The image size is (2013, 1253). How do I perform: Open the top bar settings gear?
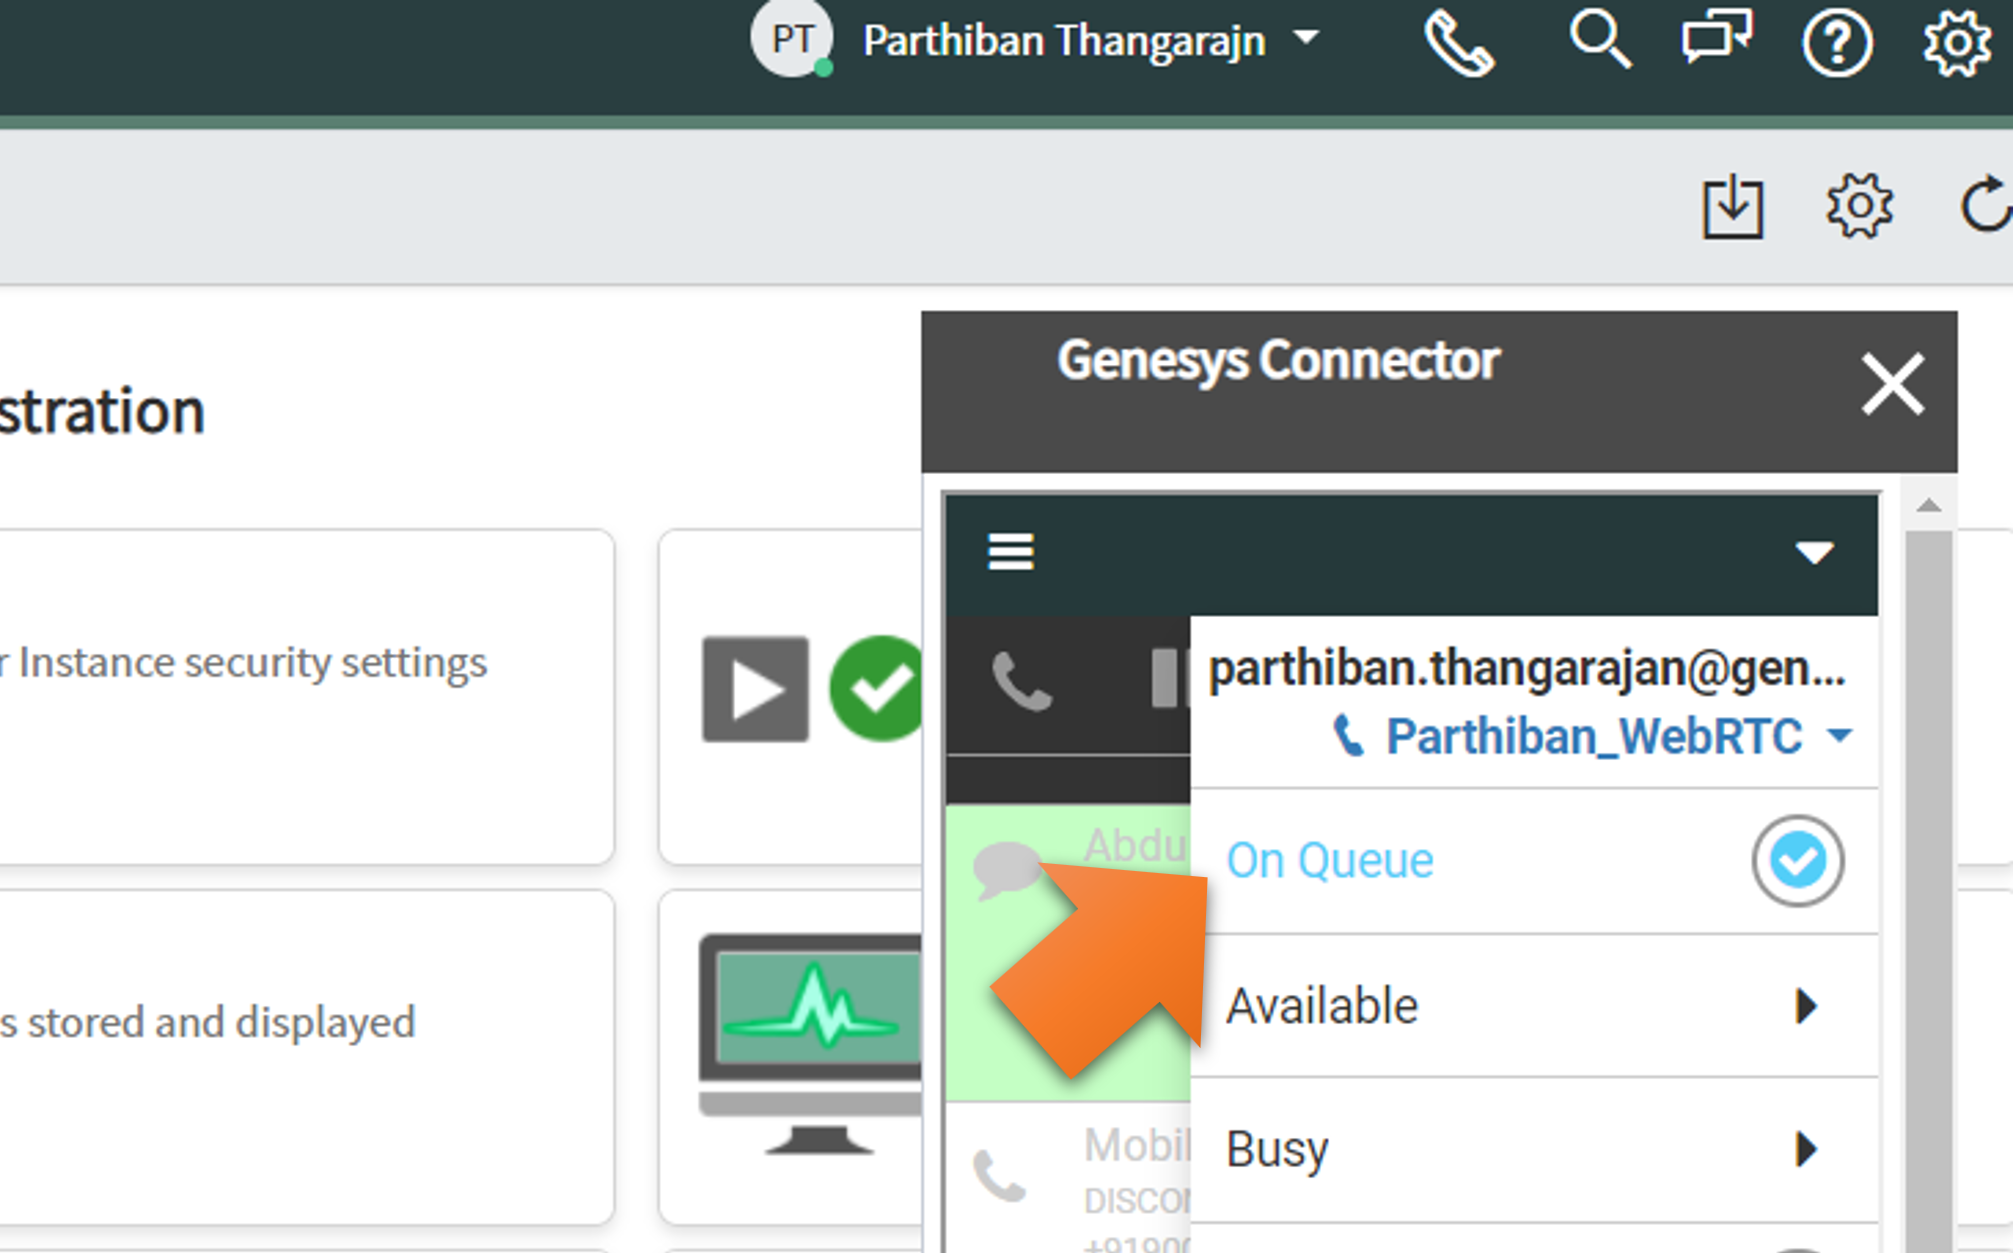click(1956, 42)
